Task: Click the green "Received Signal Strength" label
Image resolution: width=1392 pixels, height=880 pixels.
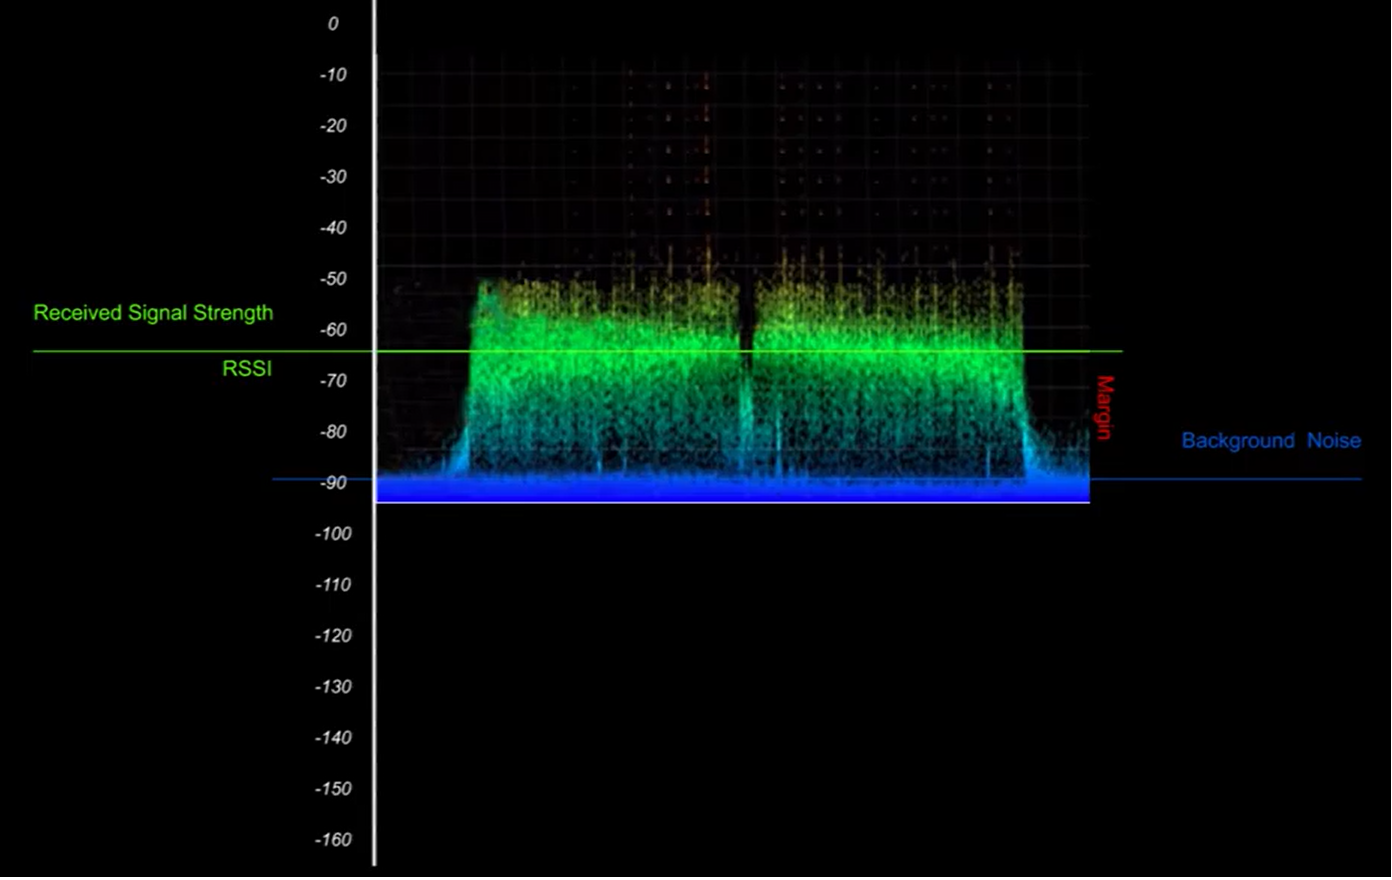Action: pos(153,312)
